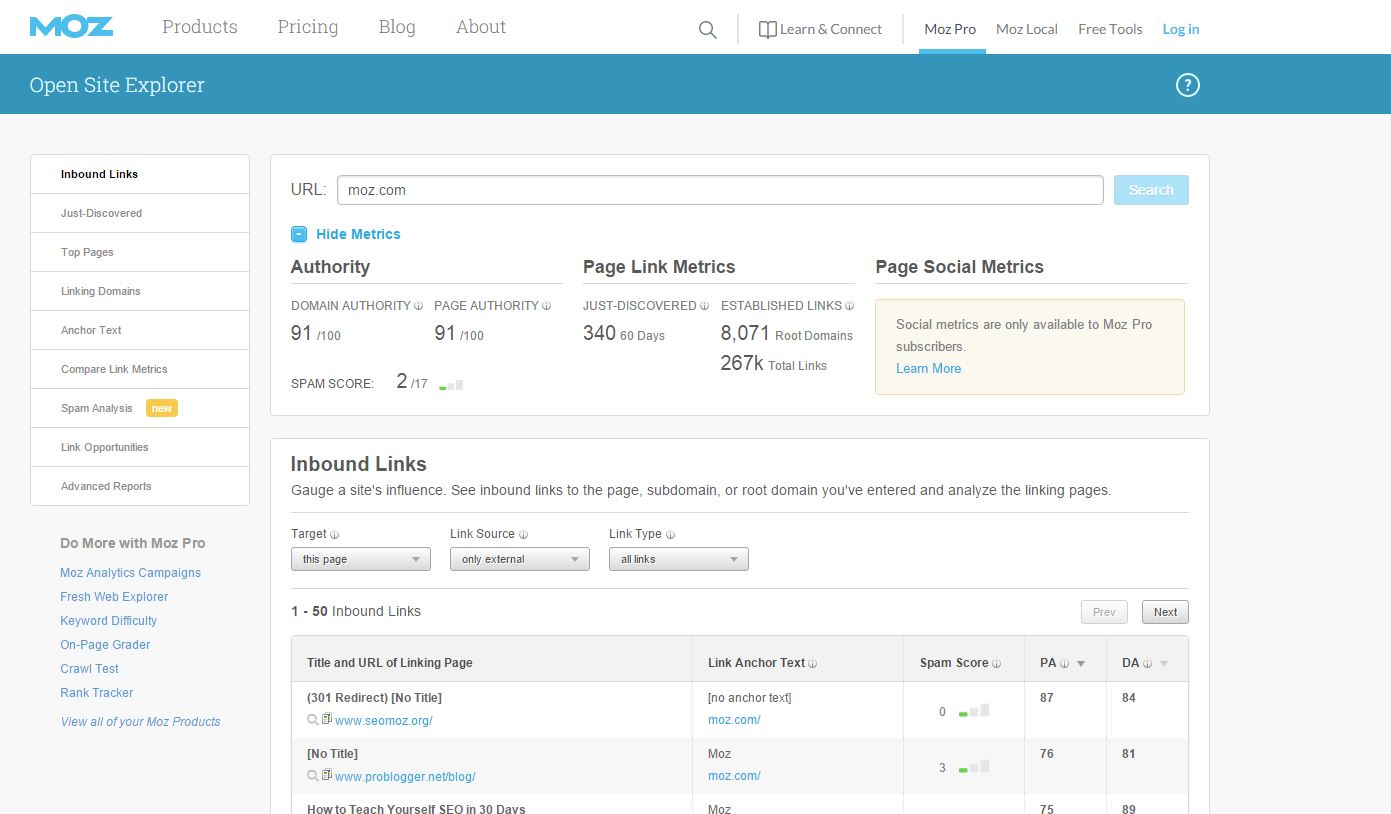Select the Moz Pro tab
1391x814 pixels.
(x=950, y=29)
